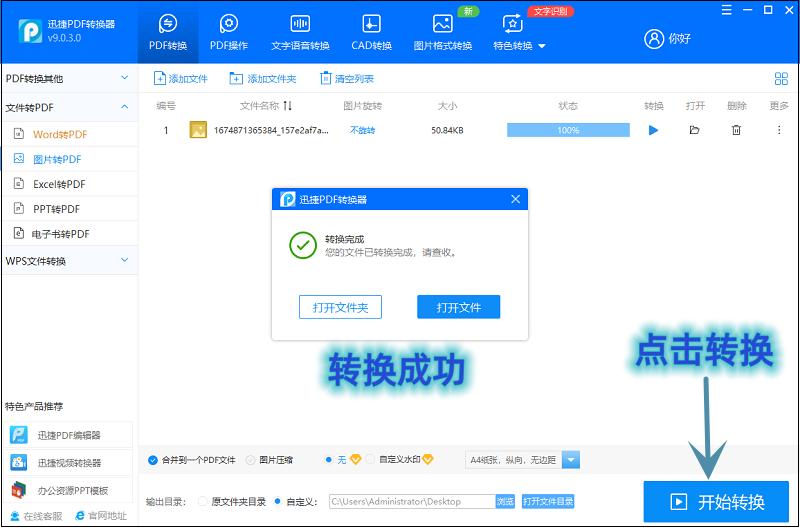
Task: Open the 办公资源PPT模板 recommendation
Action: (70, 490)
